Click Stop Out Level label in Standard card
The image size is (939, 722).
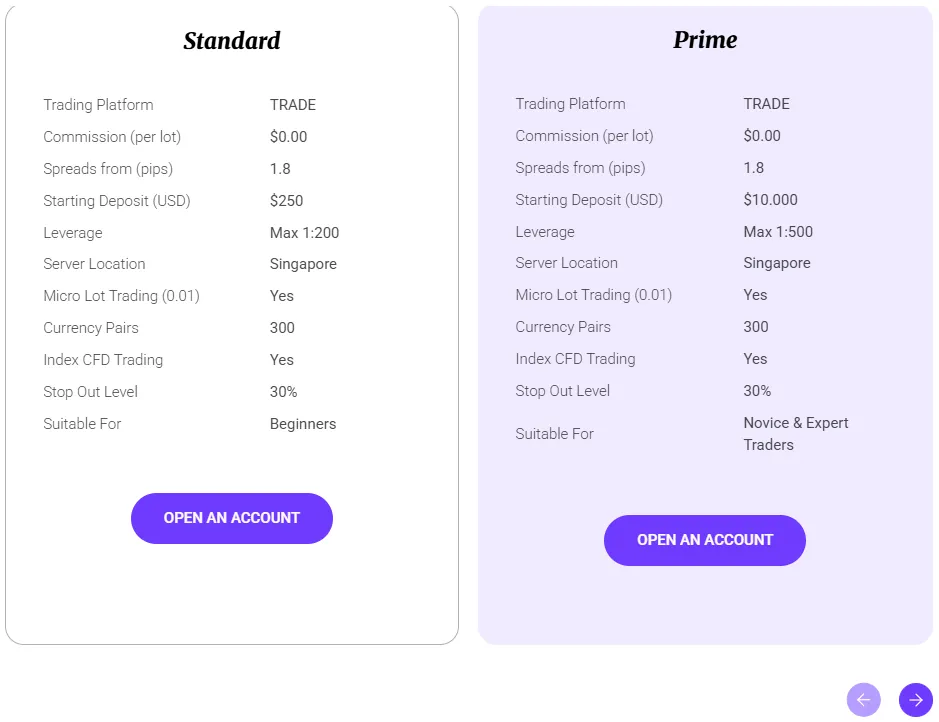tap(90, 392)
